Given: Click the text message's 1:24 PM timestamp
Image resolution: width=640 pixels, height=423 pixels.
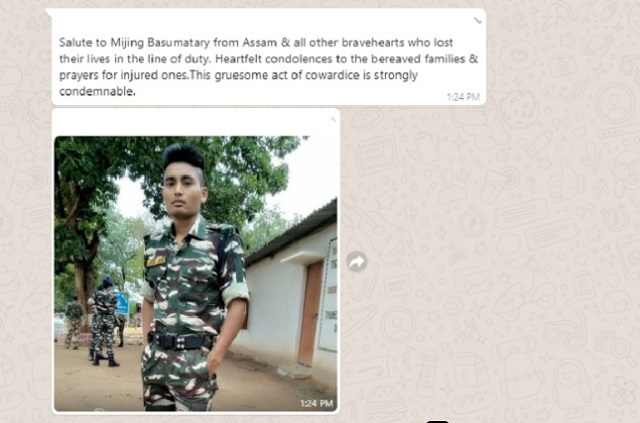Looking at the screenshot, I should point(463,97).
